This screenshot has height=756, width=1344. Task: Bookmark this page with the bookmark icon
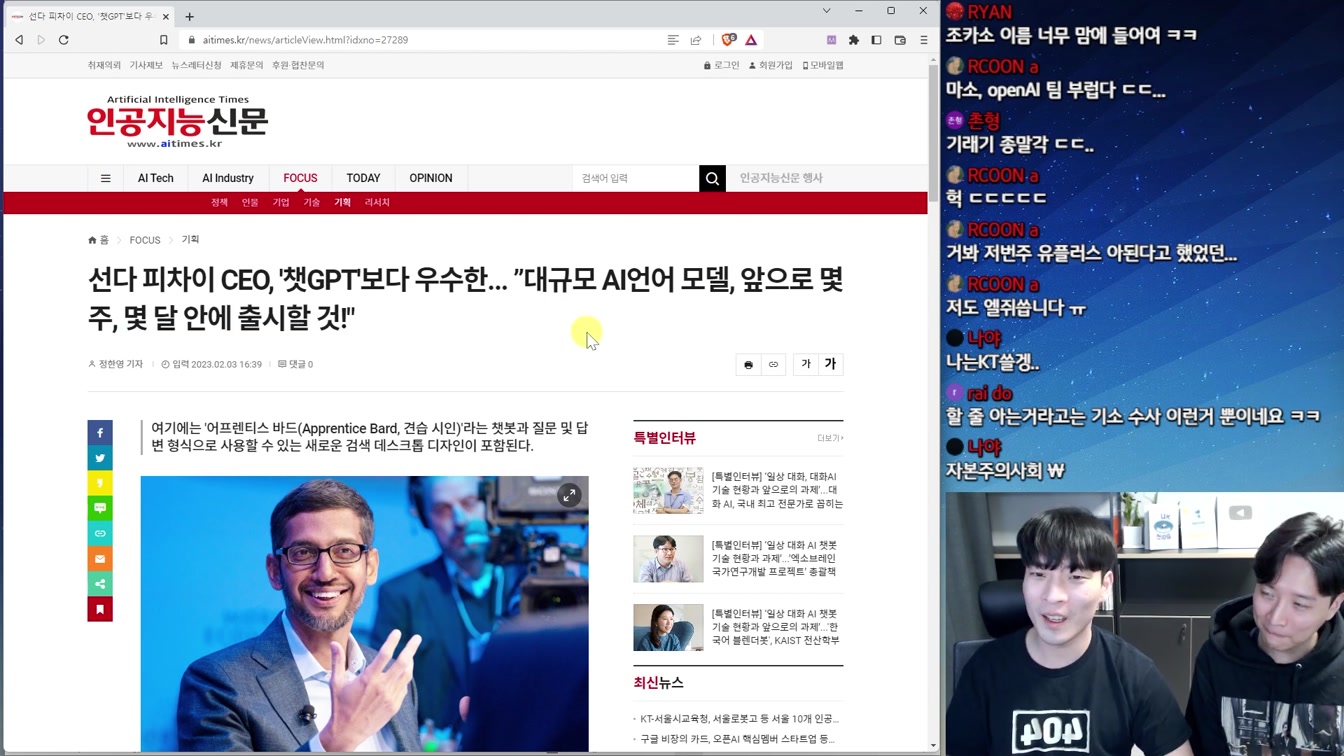pyautogui.click(x=164, y=40)
